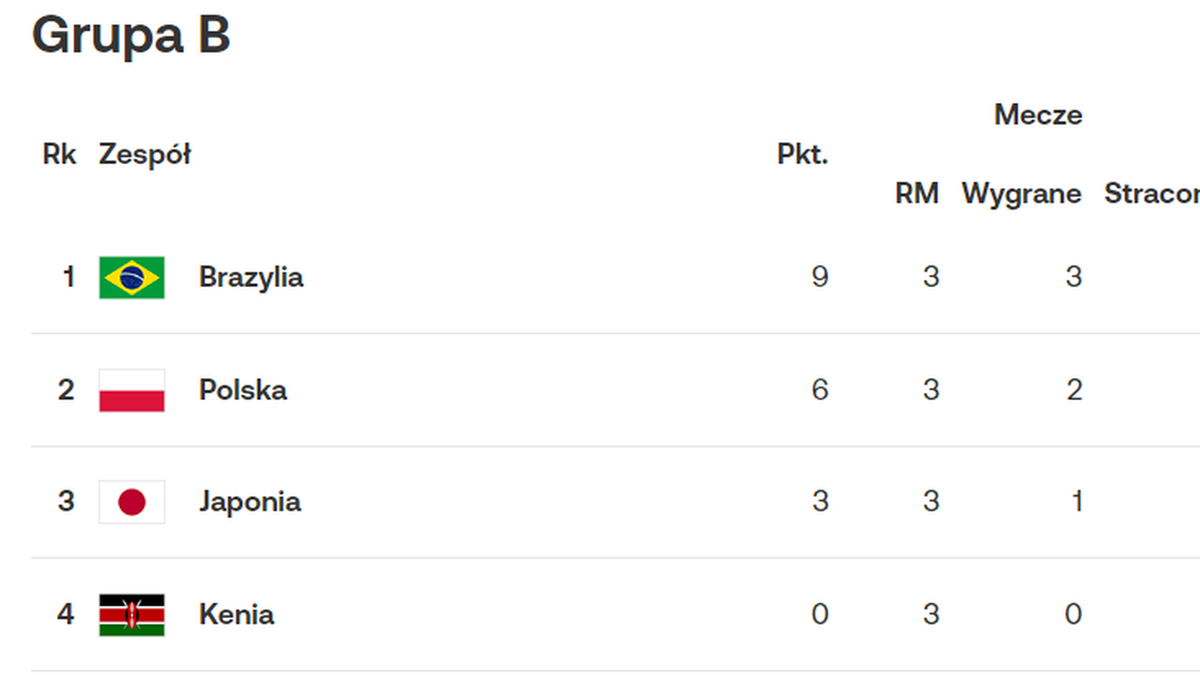Click the Kenya flag icon
The image size is (1200, 675).
tap(132, 614)
